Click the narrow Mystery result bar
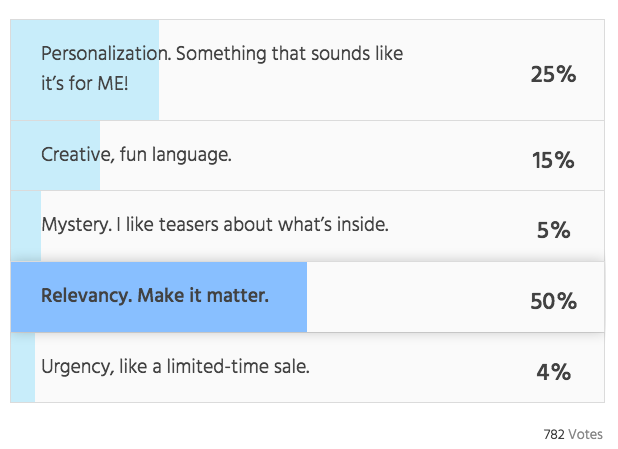The height and width of the screenshot is (449, 618). (x=26, y=226)
